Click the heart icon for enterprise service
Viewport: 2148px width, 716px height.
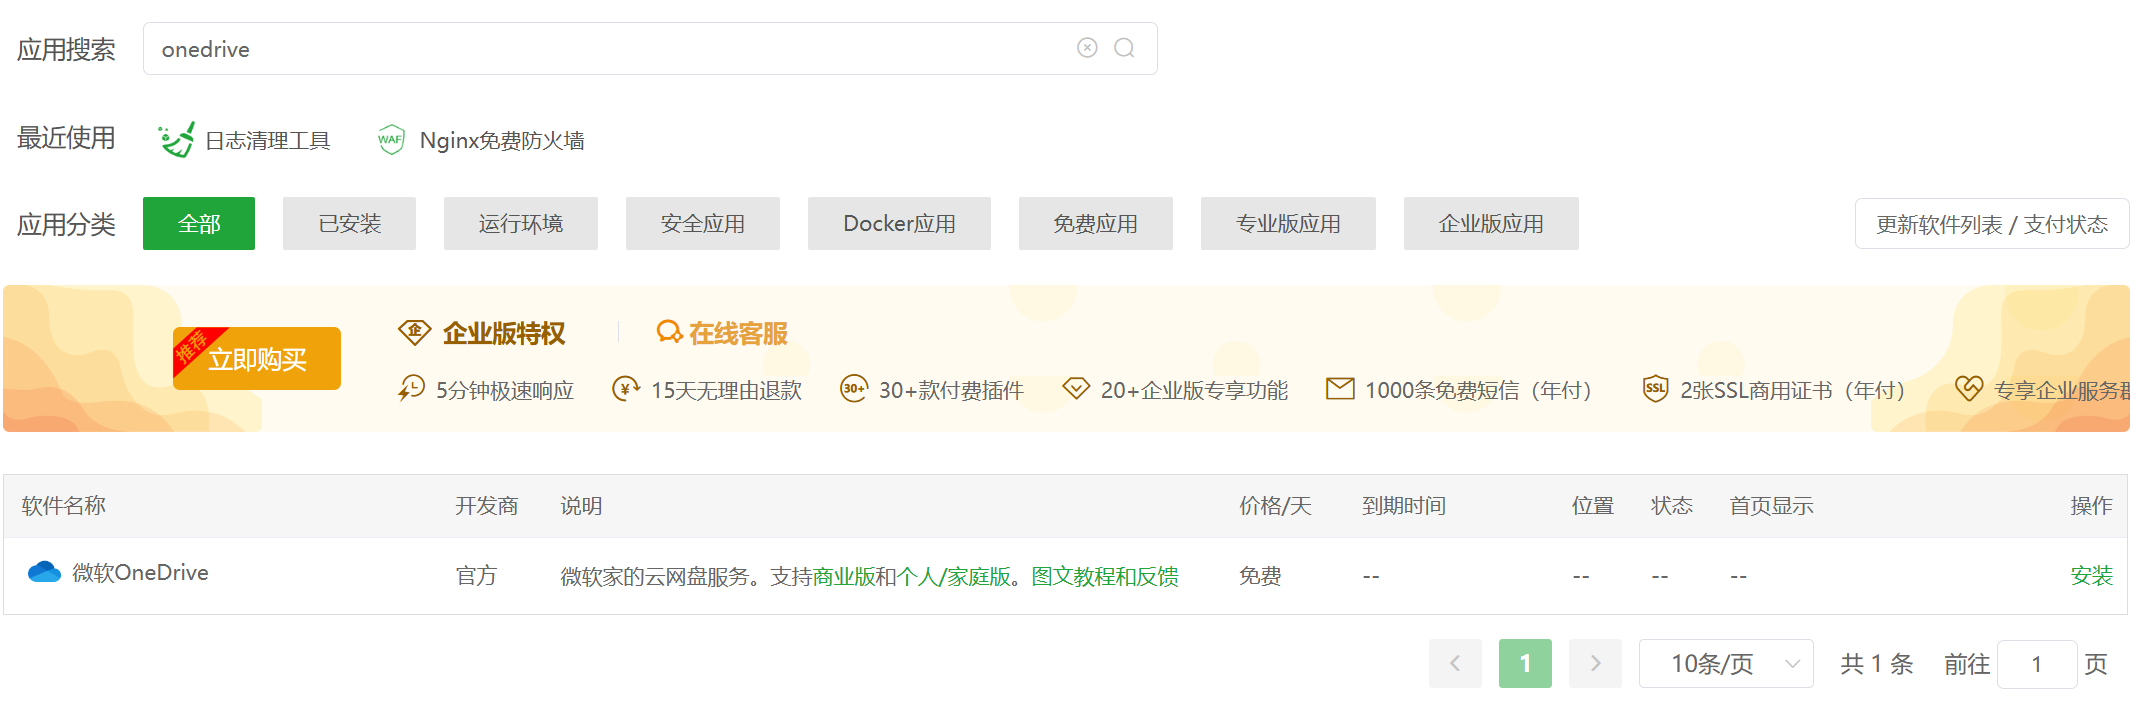tap(1969, 388)
